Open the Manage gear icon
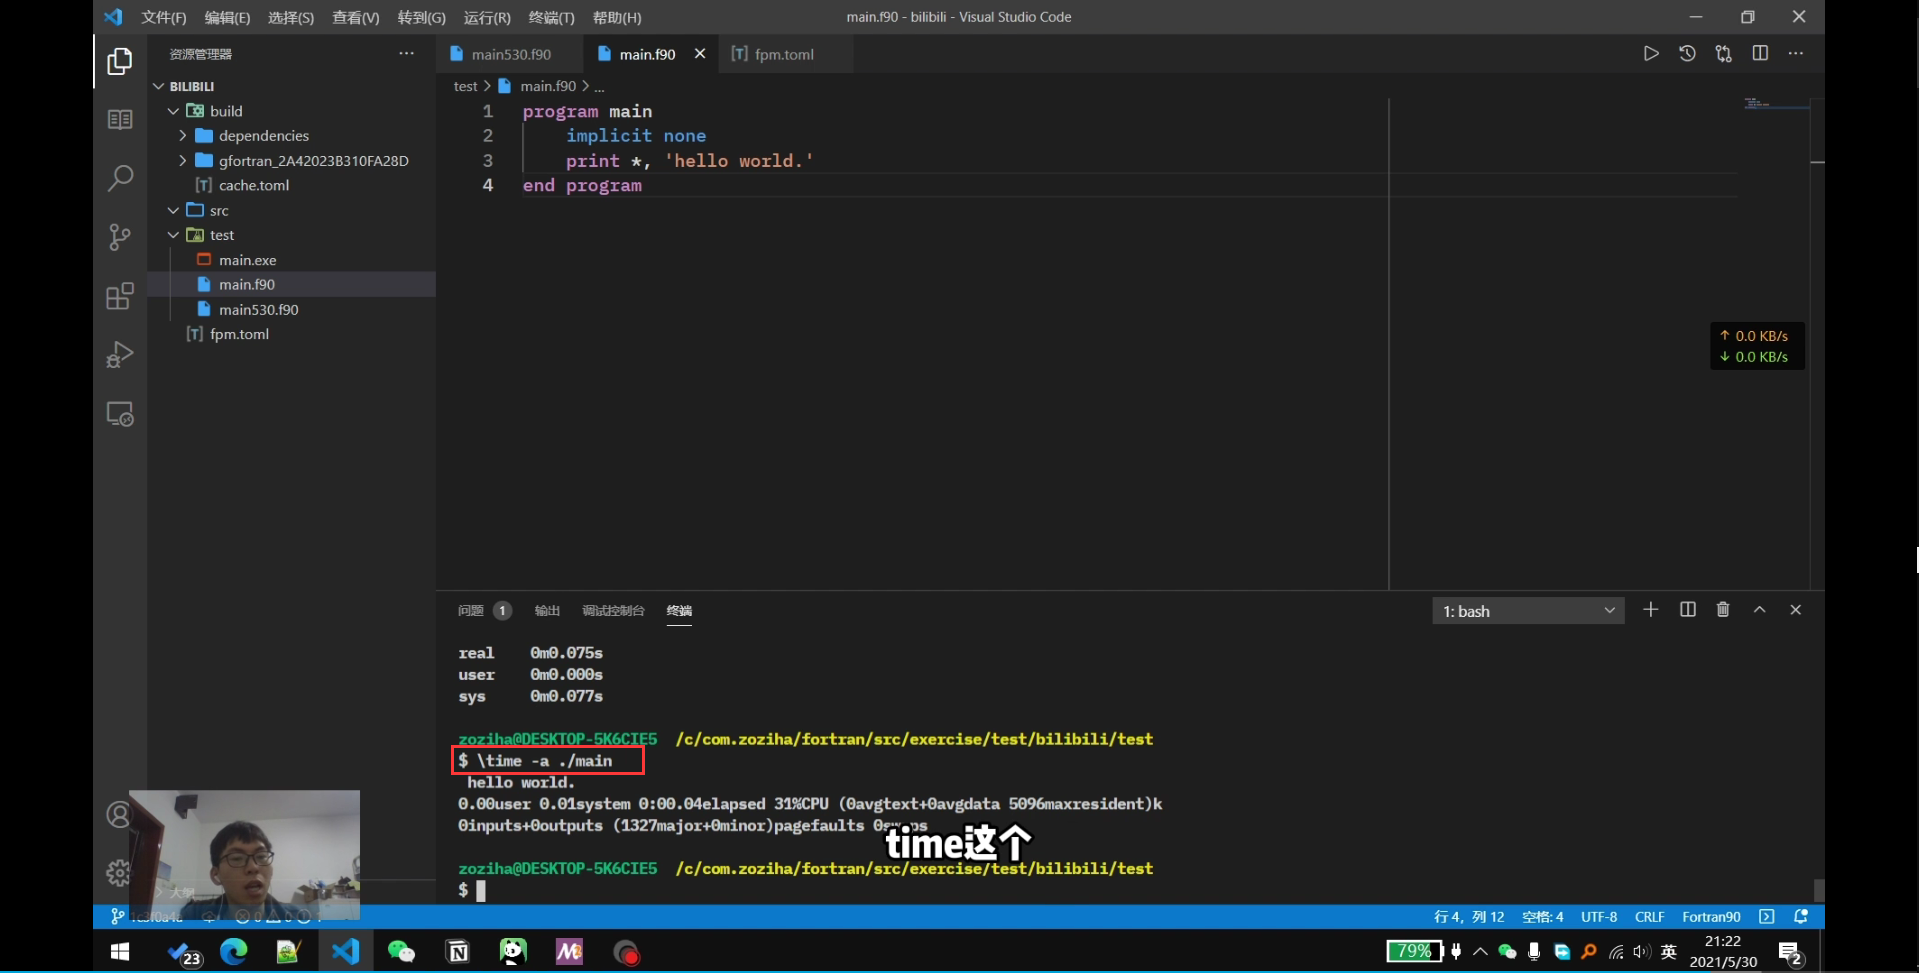This screenshot has height=973, width=1919. click(118, 873)
